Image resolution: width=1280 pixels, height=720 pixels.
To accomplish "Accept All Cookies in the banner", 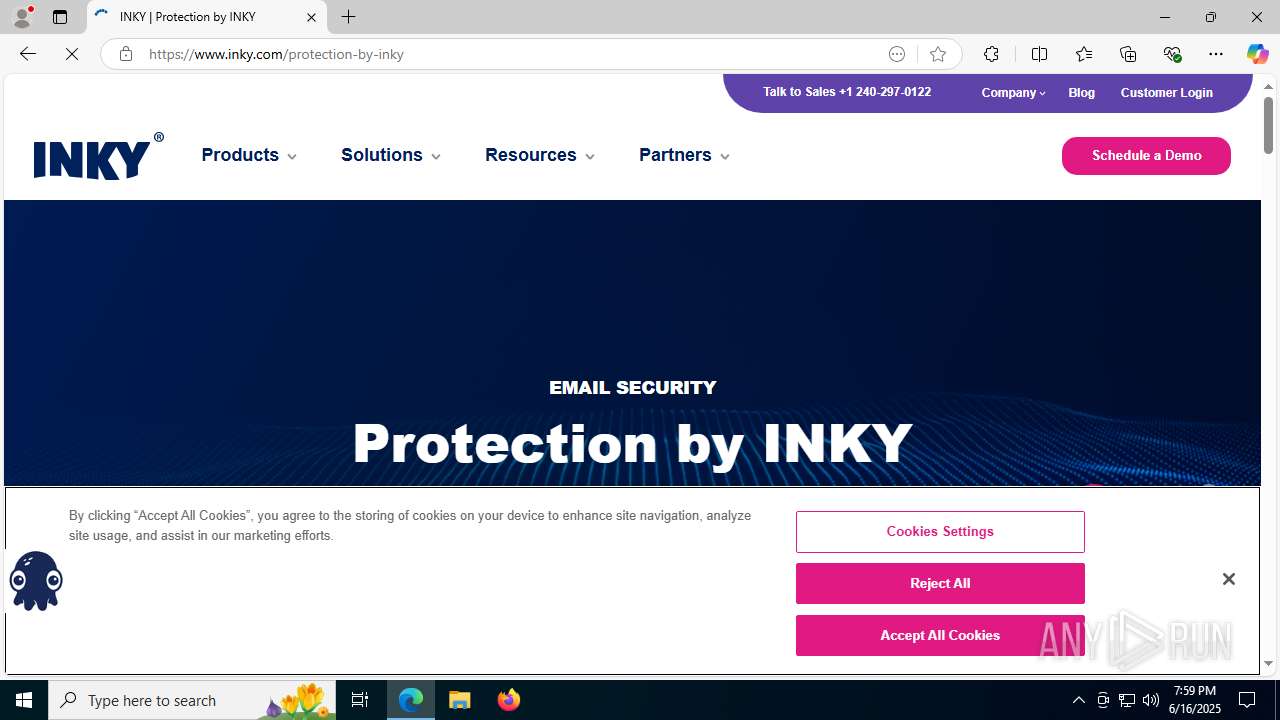I will (x=940, y=635).
